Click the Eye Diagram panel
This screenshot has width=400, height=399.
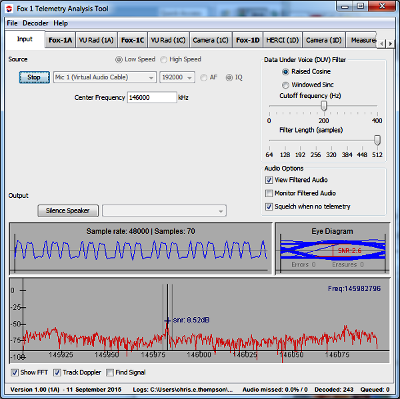click(x=332, y=249)
